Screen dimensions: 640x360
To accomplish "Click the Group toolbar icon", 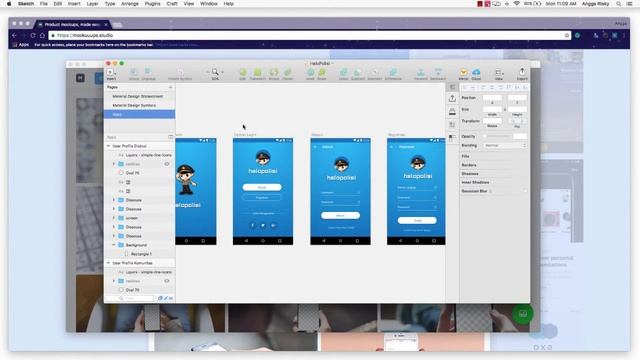I will pyautogui.click(x=134, y=73).
